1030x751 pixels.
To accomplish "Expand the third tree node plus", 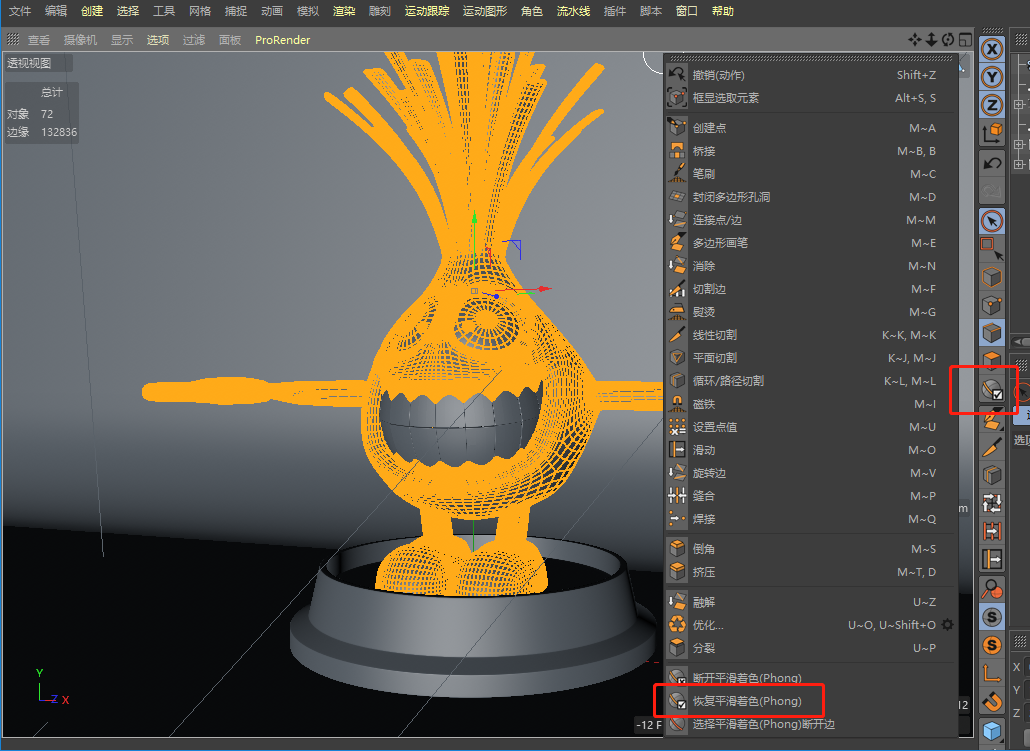I will [x=1019, y=164].
